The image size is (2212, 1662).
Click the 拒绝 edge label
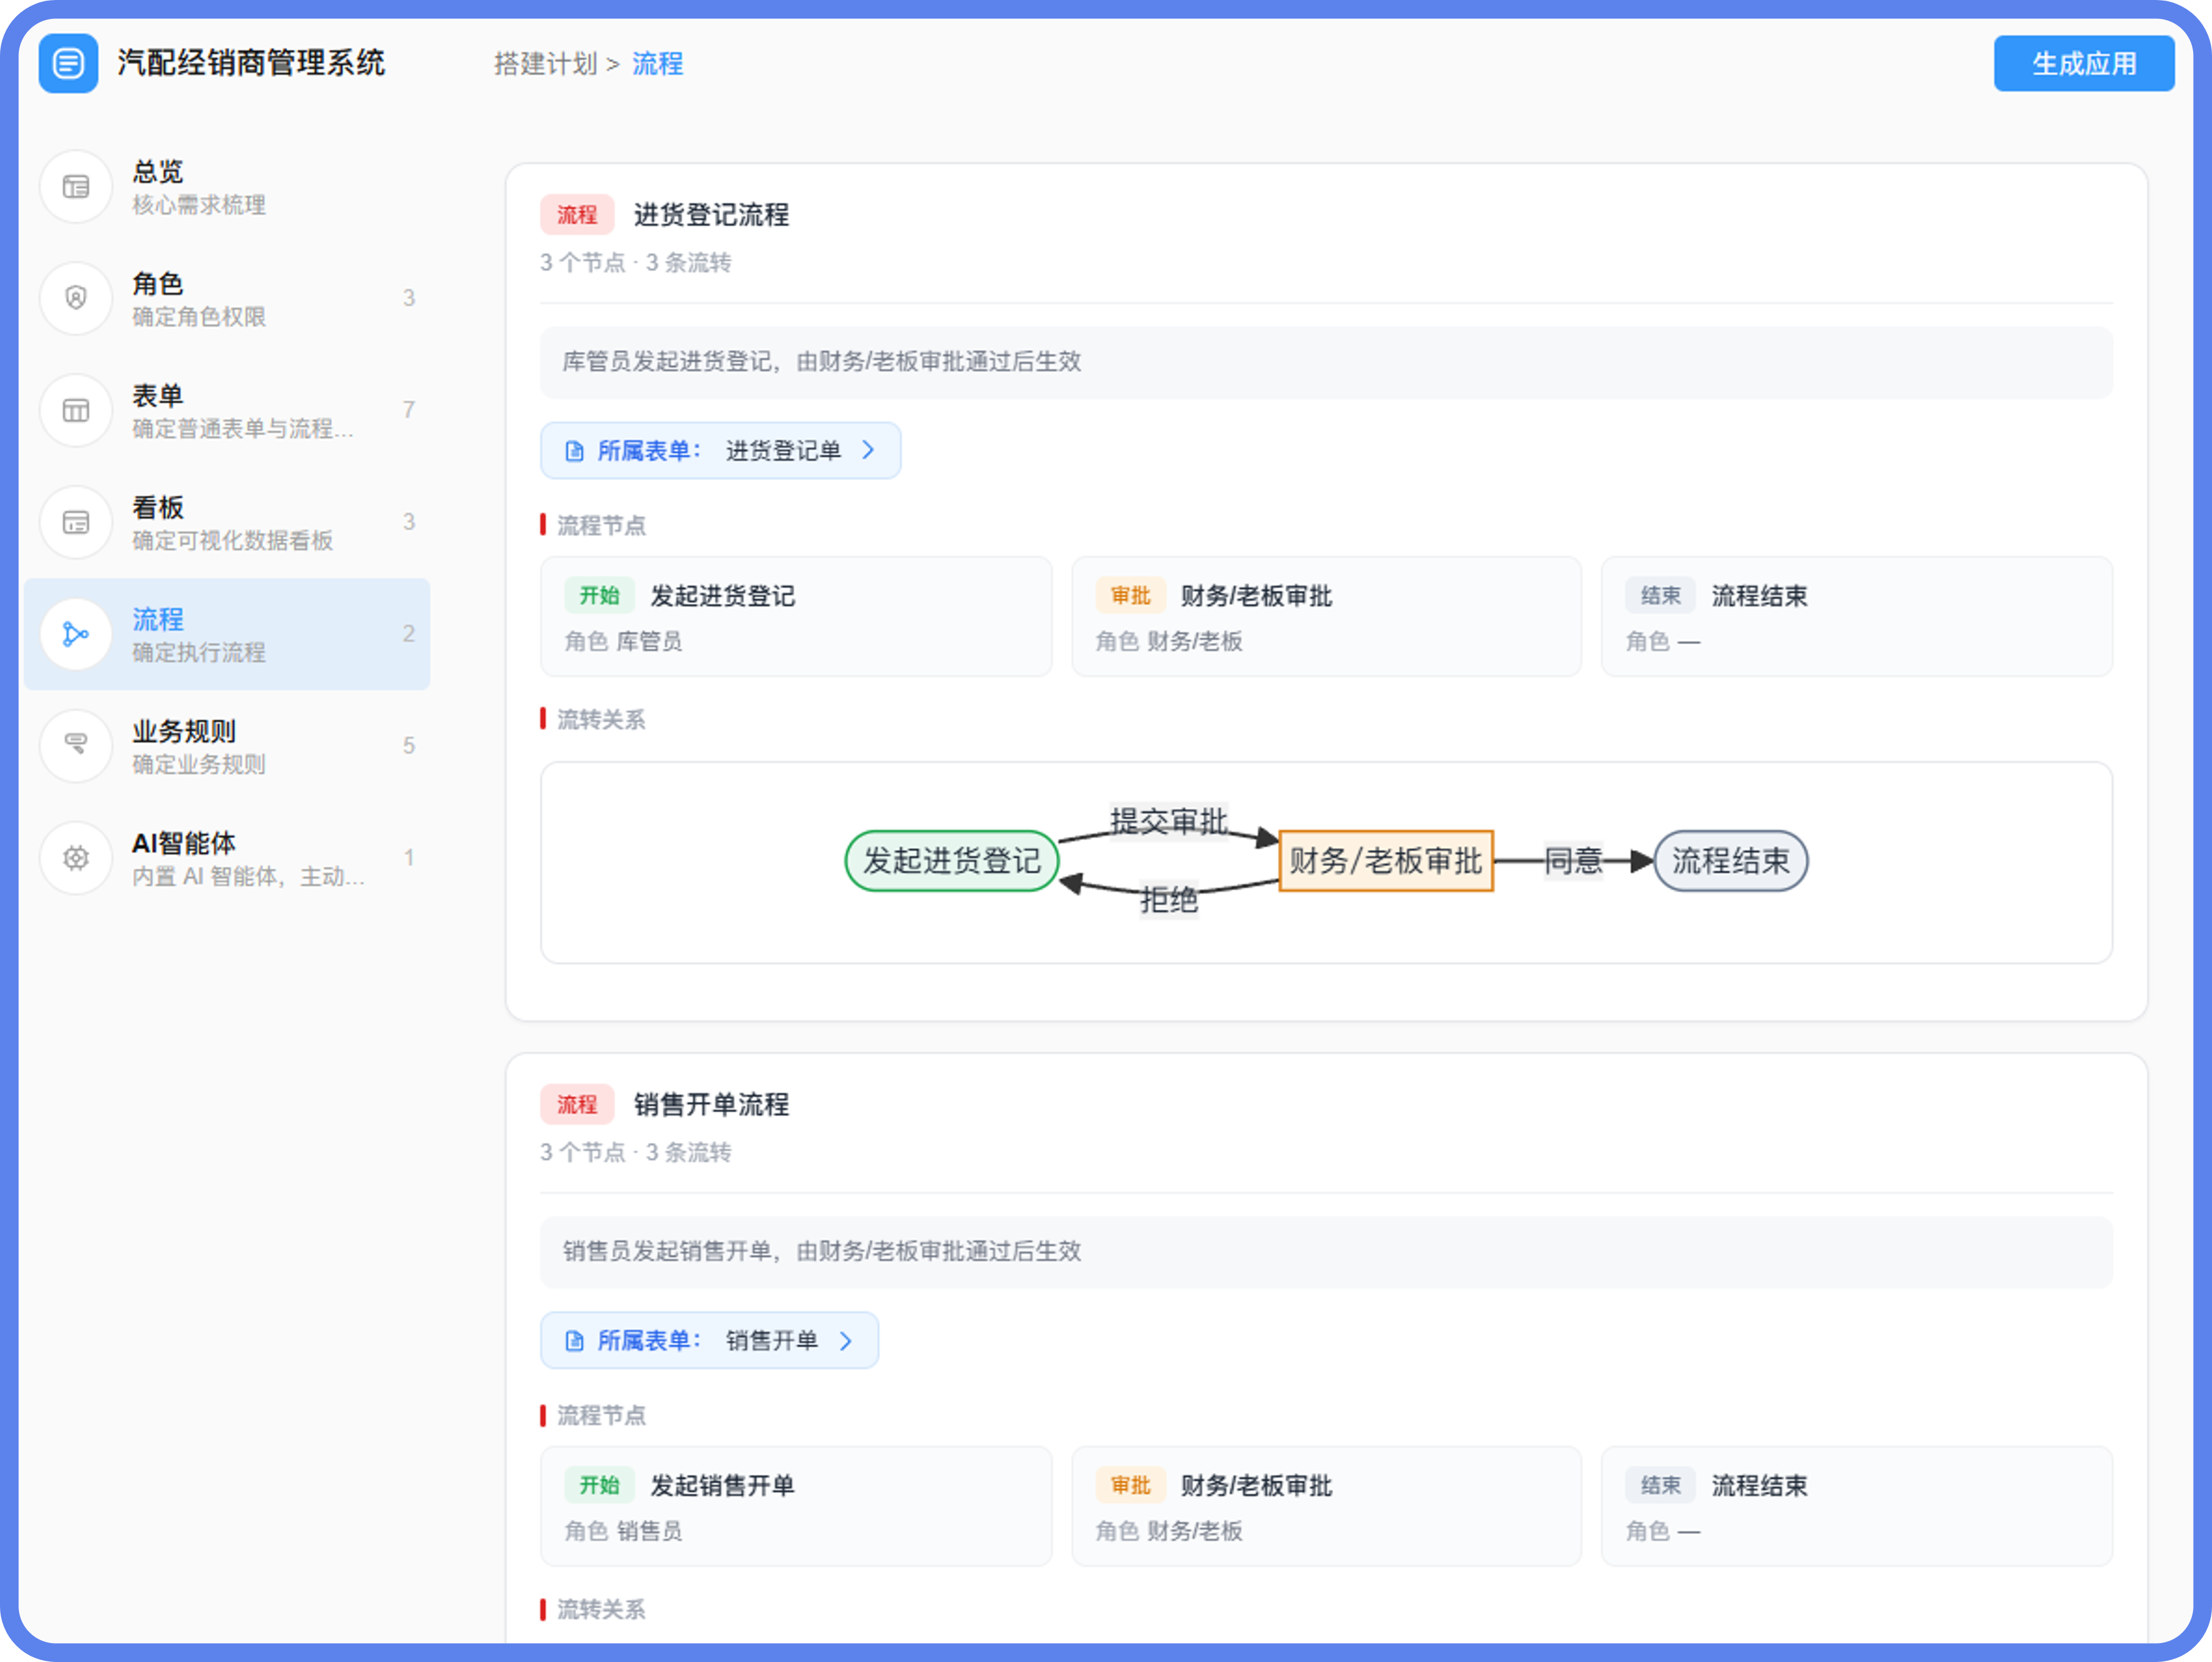[x=1169, y=900]
